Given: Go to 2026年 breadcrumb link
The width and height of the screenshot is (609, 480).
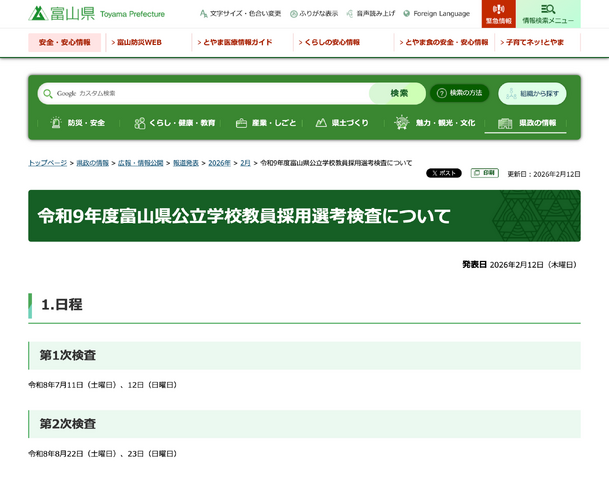Looking at the screenshot, I should coord(219,163).
